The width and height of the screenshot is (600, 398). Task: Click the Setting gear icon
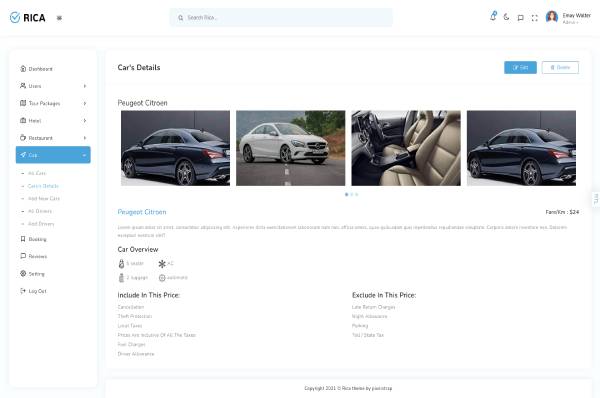[23, 274]
